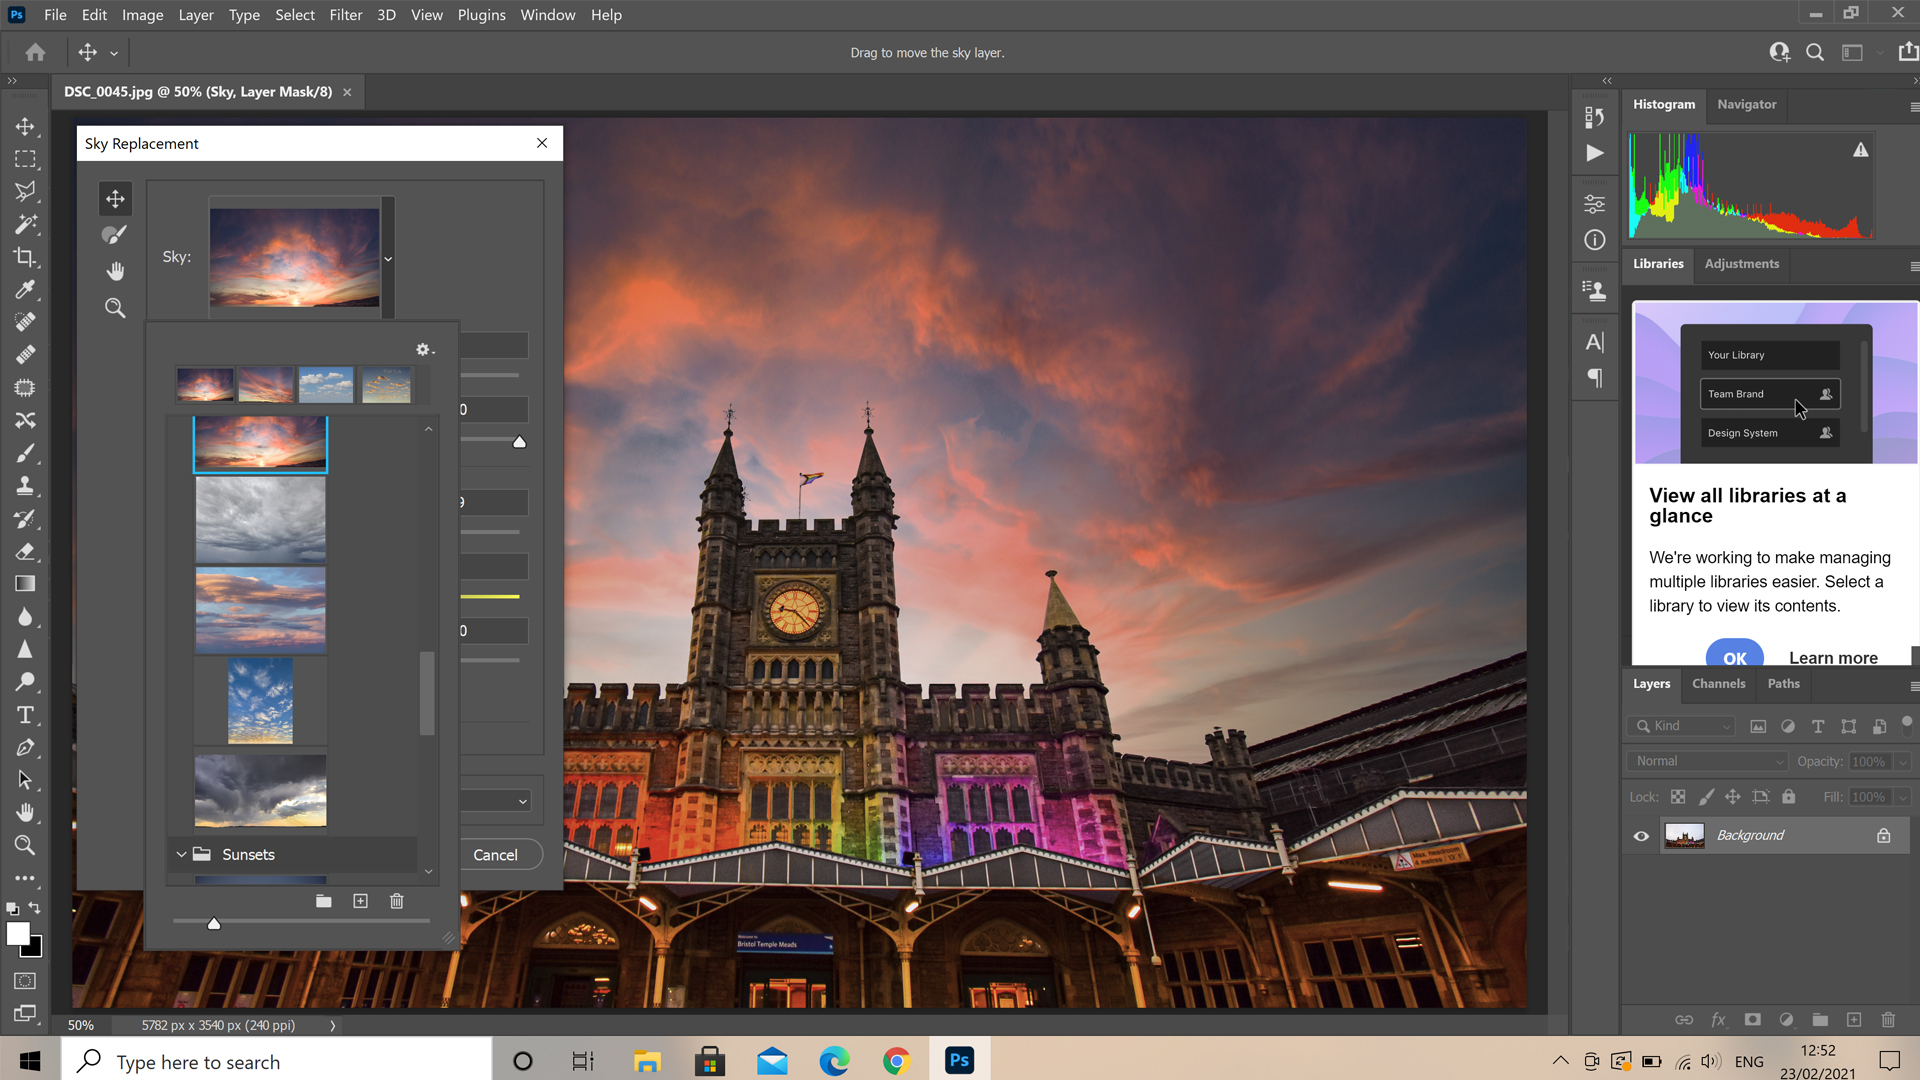This screenshot has width=1920, height=1080.
Task: Switch to the Adjustments tab
Action: pos(1741,262)
